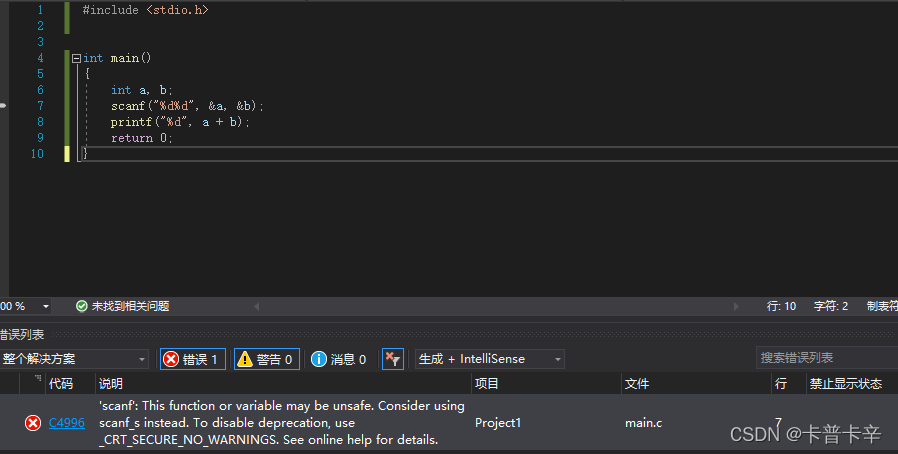
Task: Open the Build + IntelliSense source dropdown
Action: click(490, 359)
